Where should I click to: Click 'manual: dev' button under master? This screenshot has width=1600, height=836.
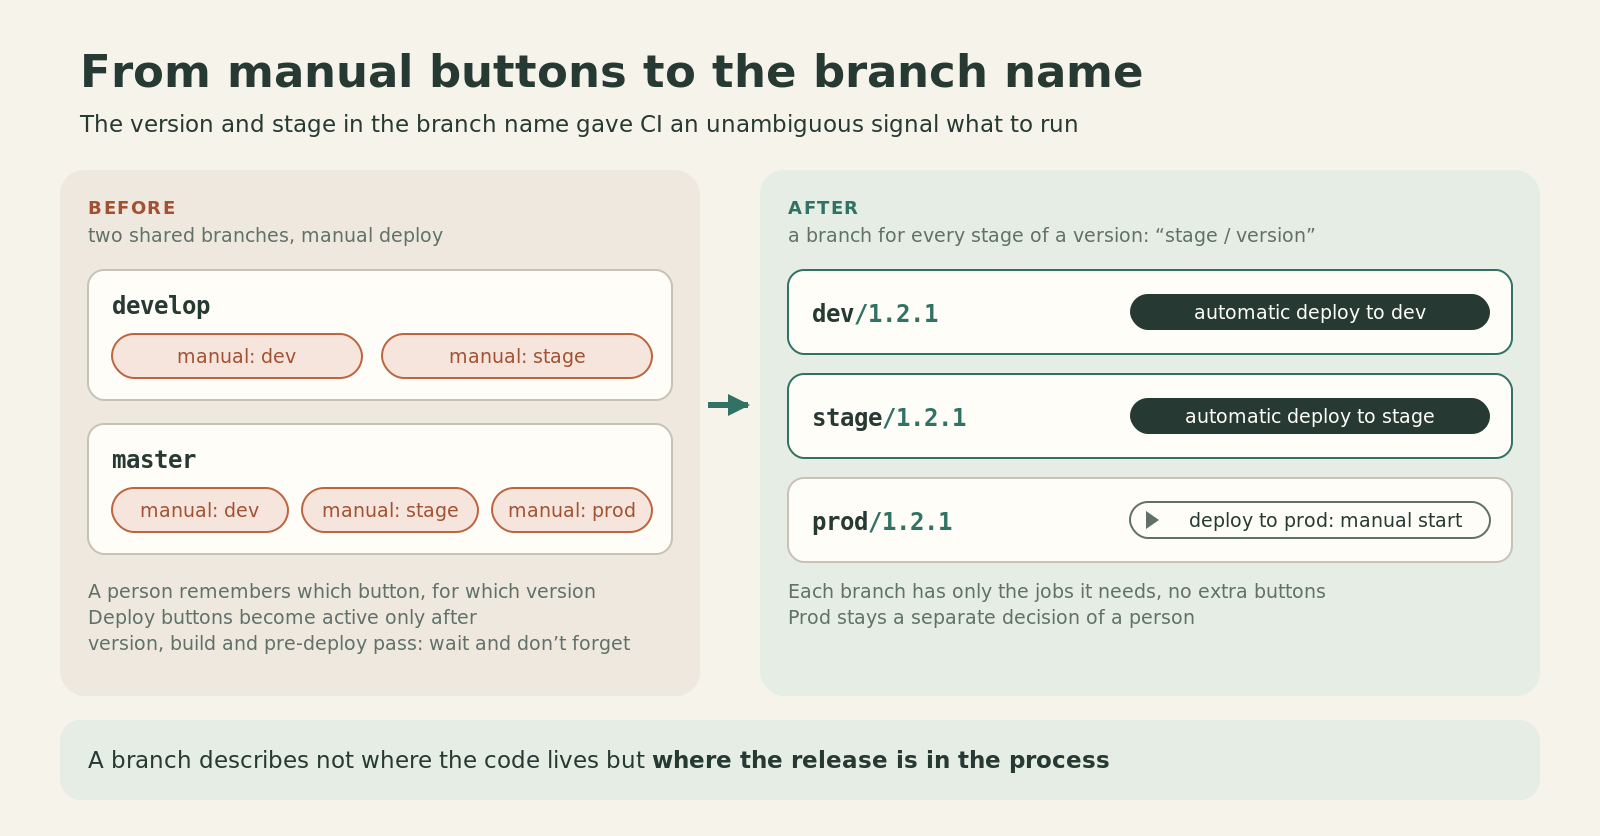(x=200, y=510)
